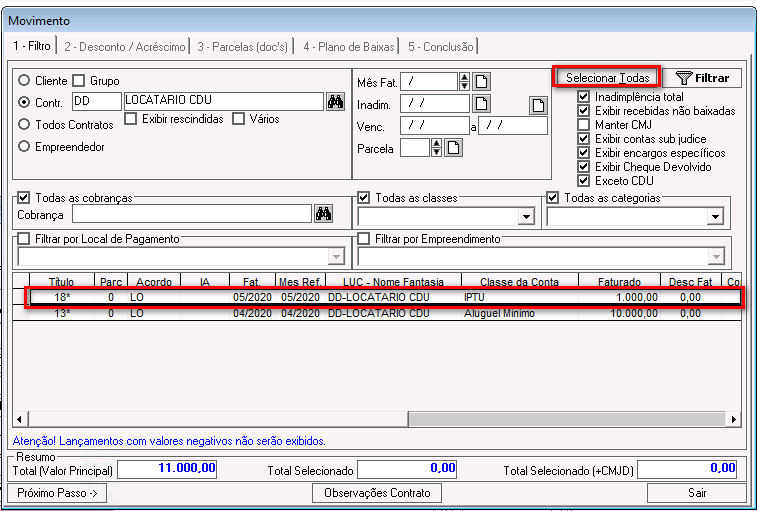Open the classes dropdown
The image size is (757, 511).
(x=526, y=217)
